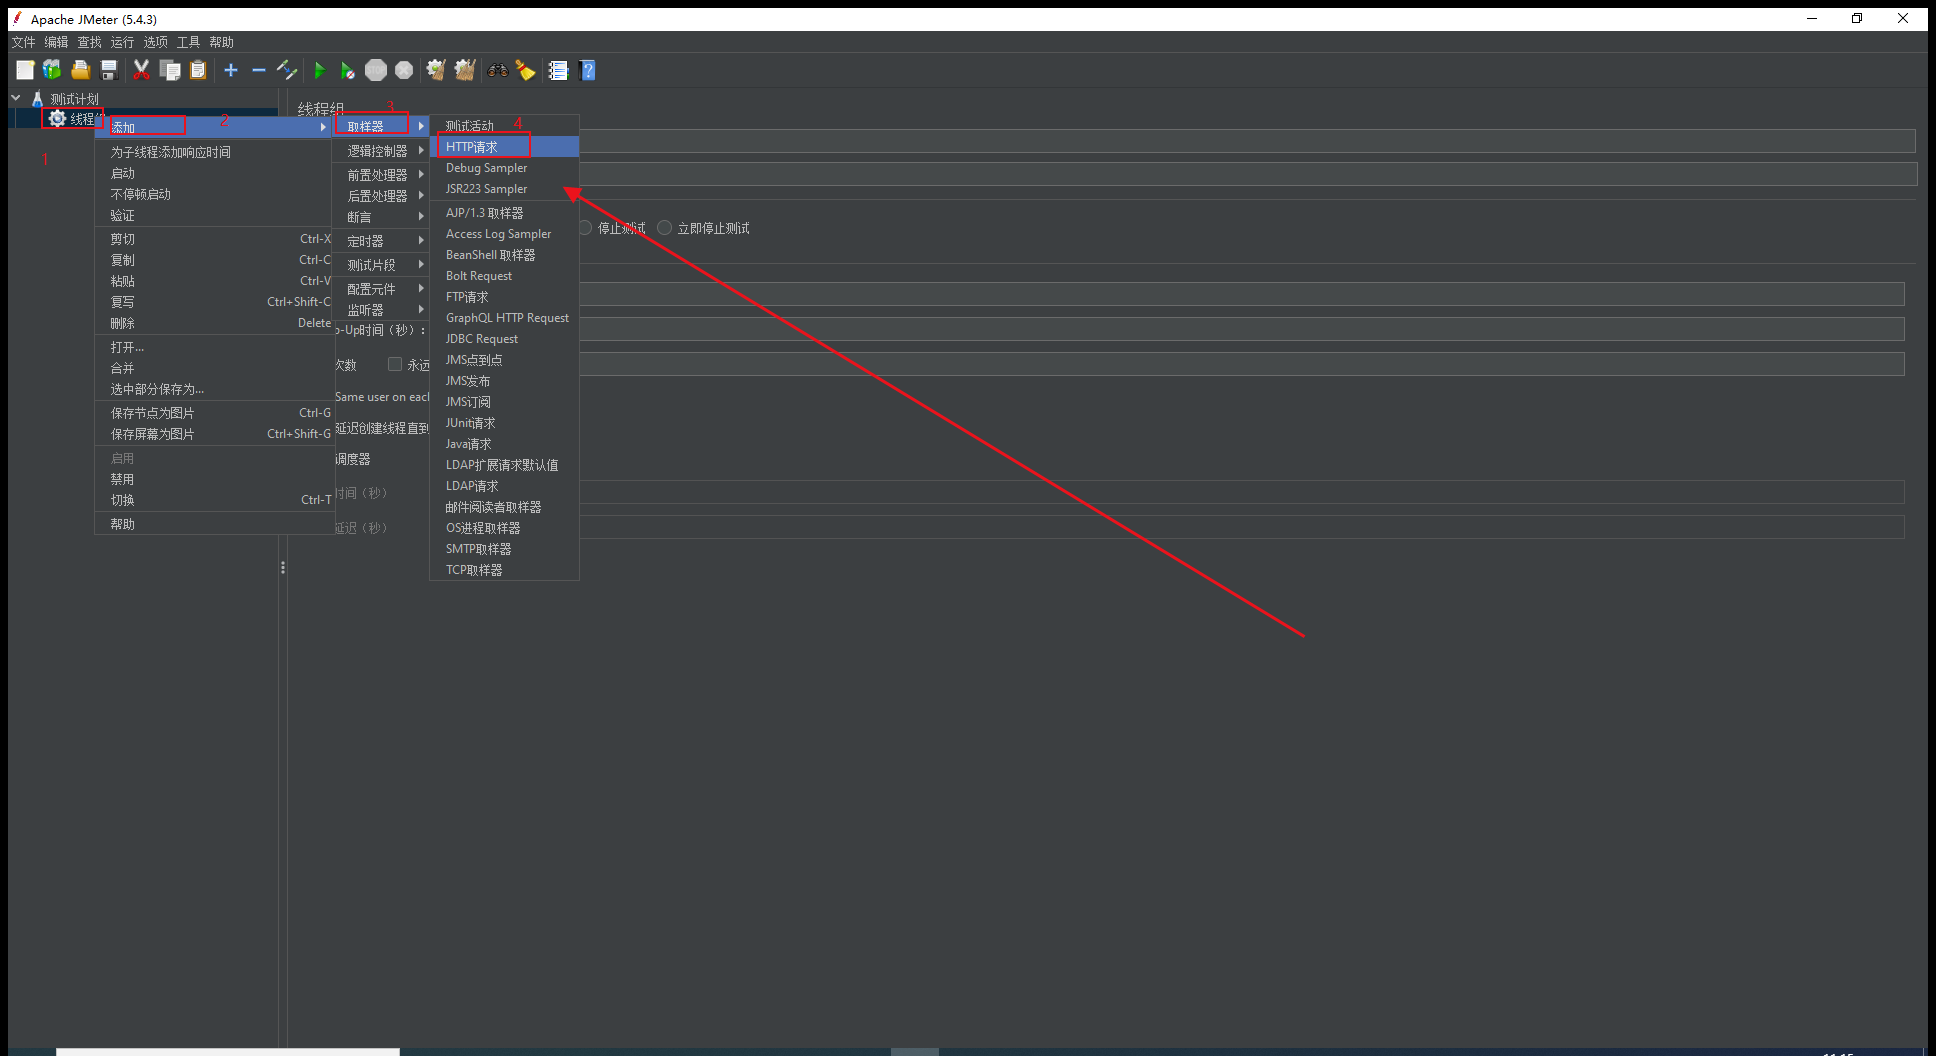The image size is (1936, 1056).
Task: Expand the 监听器 submenu
Action: click(382, 310)
